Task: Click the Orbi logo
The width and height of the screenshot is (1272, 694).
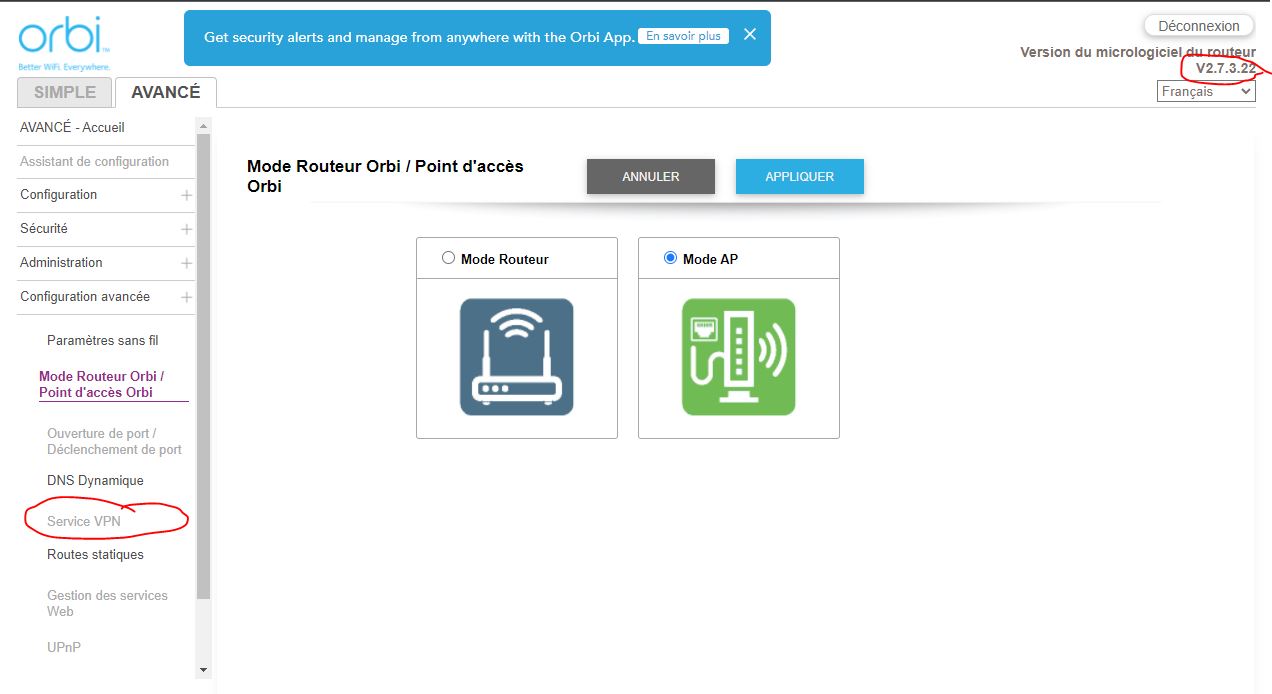Action: (64, 42)
